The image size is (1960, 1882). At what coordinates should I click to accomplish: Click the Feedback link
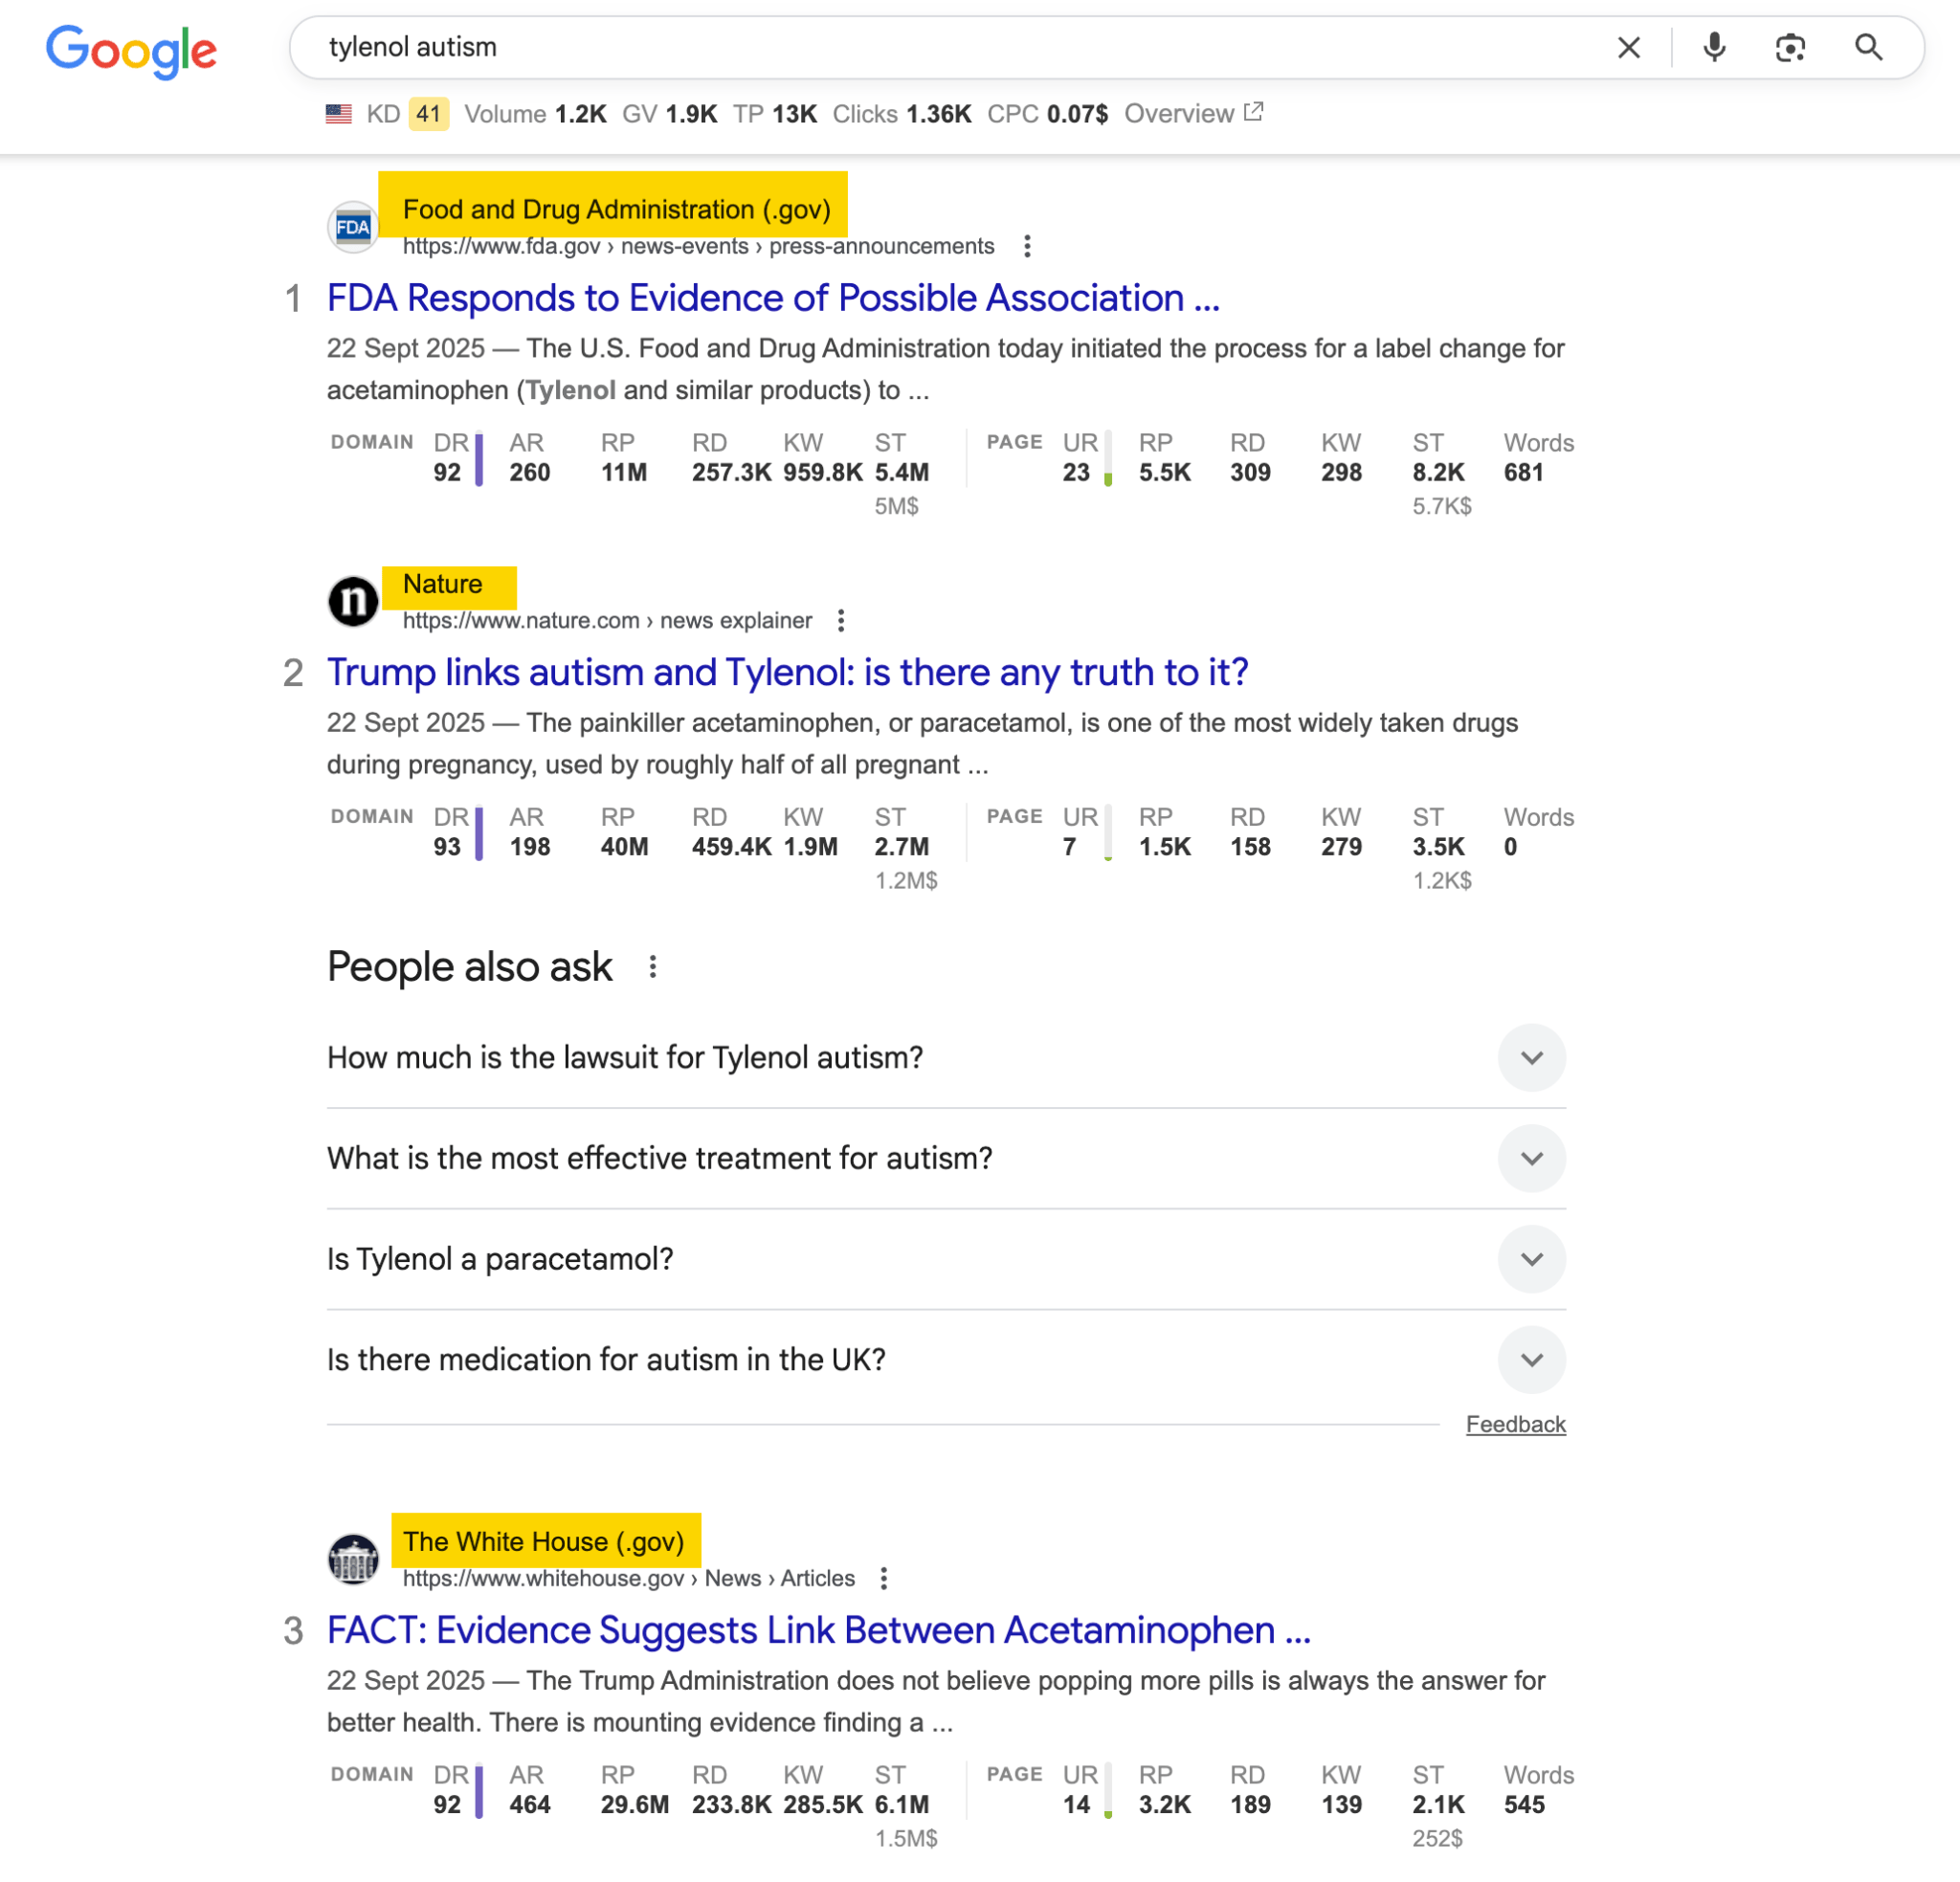point(1515,1424)
